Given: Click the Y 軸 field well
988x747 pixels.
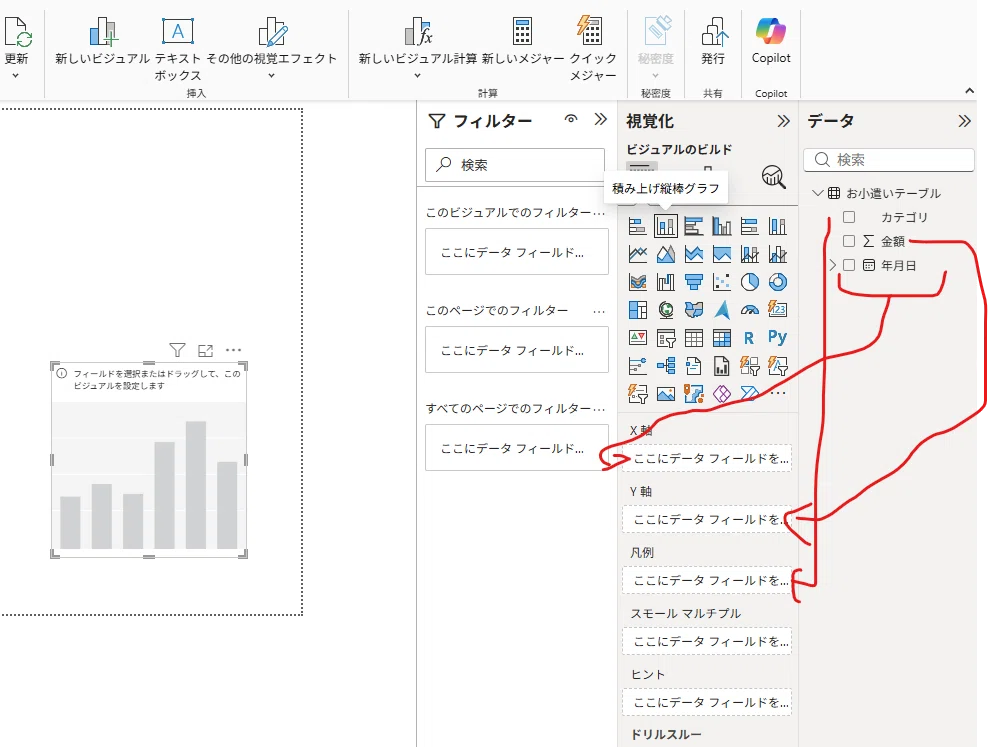Looking at the screenshot, I should [707, 520].
